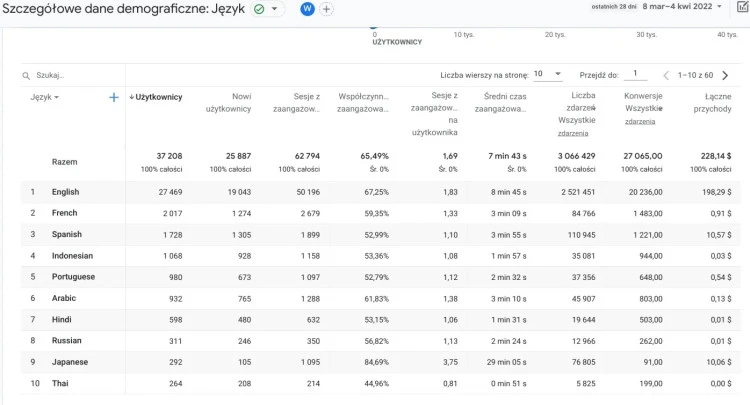Viewport: 750px width, 405px height.
Task: Click the blue W segment avatar
Action: [307, 9]
